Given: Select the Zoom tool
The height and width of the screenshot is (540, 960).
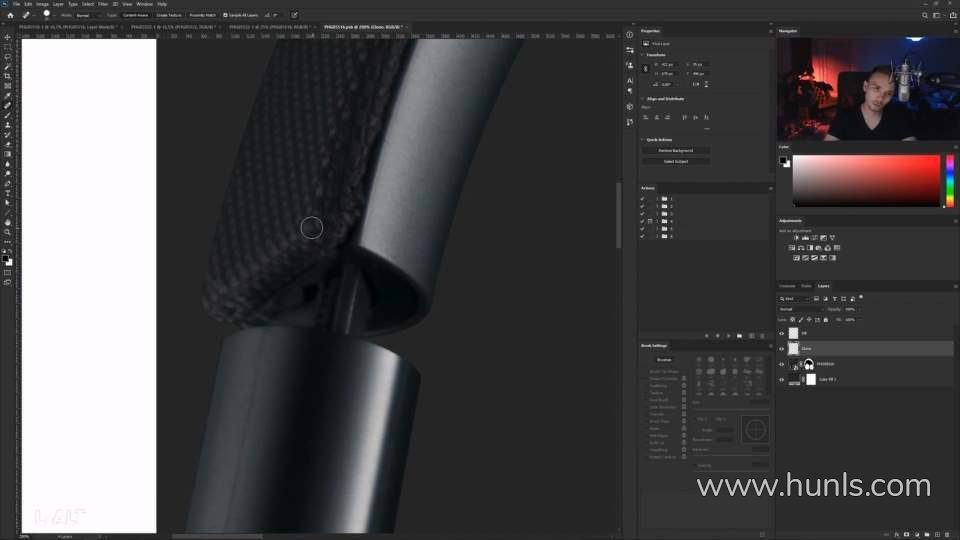Looking at the screenshot, I should (x=7, y=233).
